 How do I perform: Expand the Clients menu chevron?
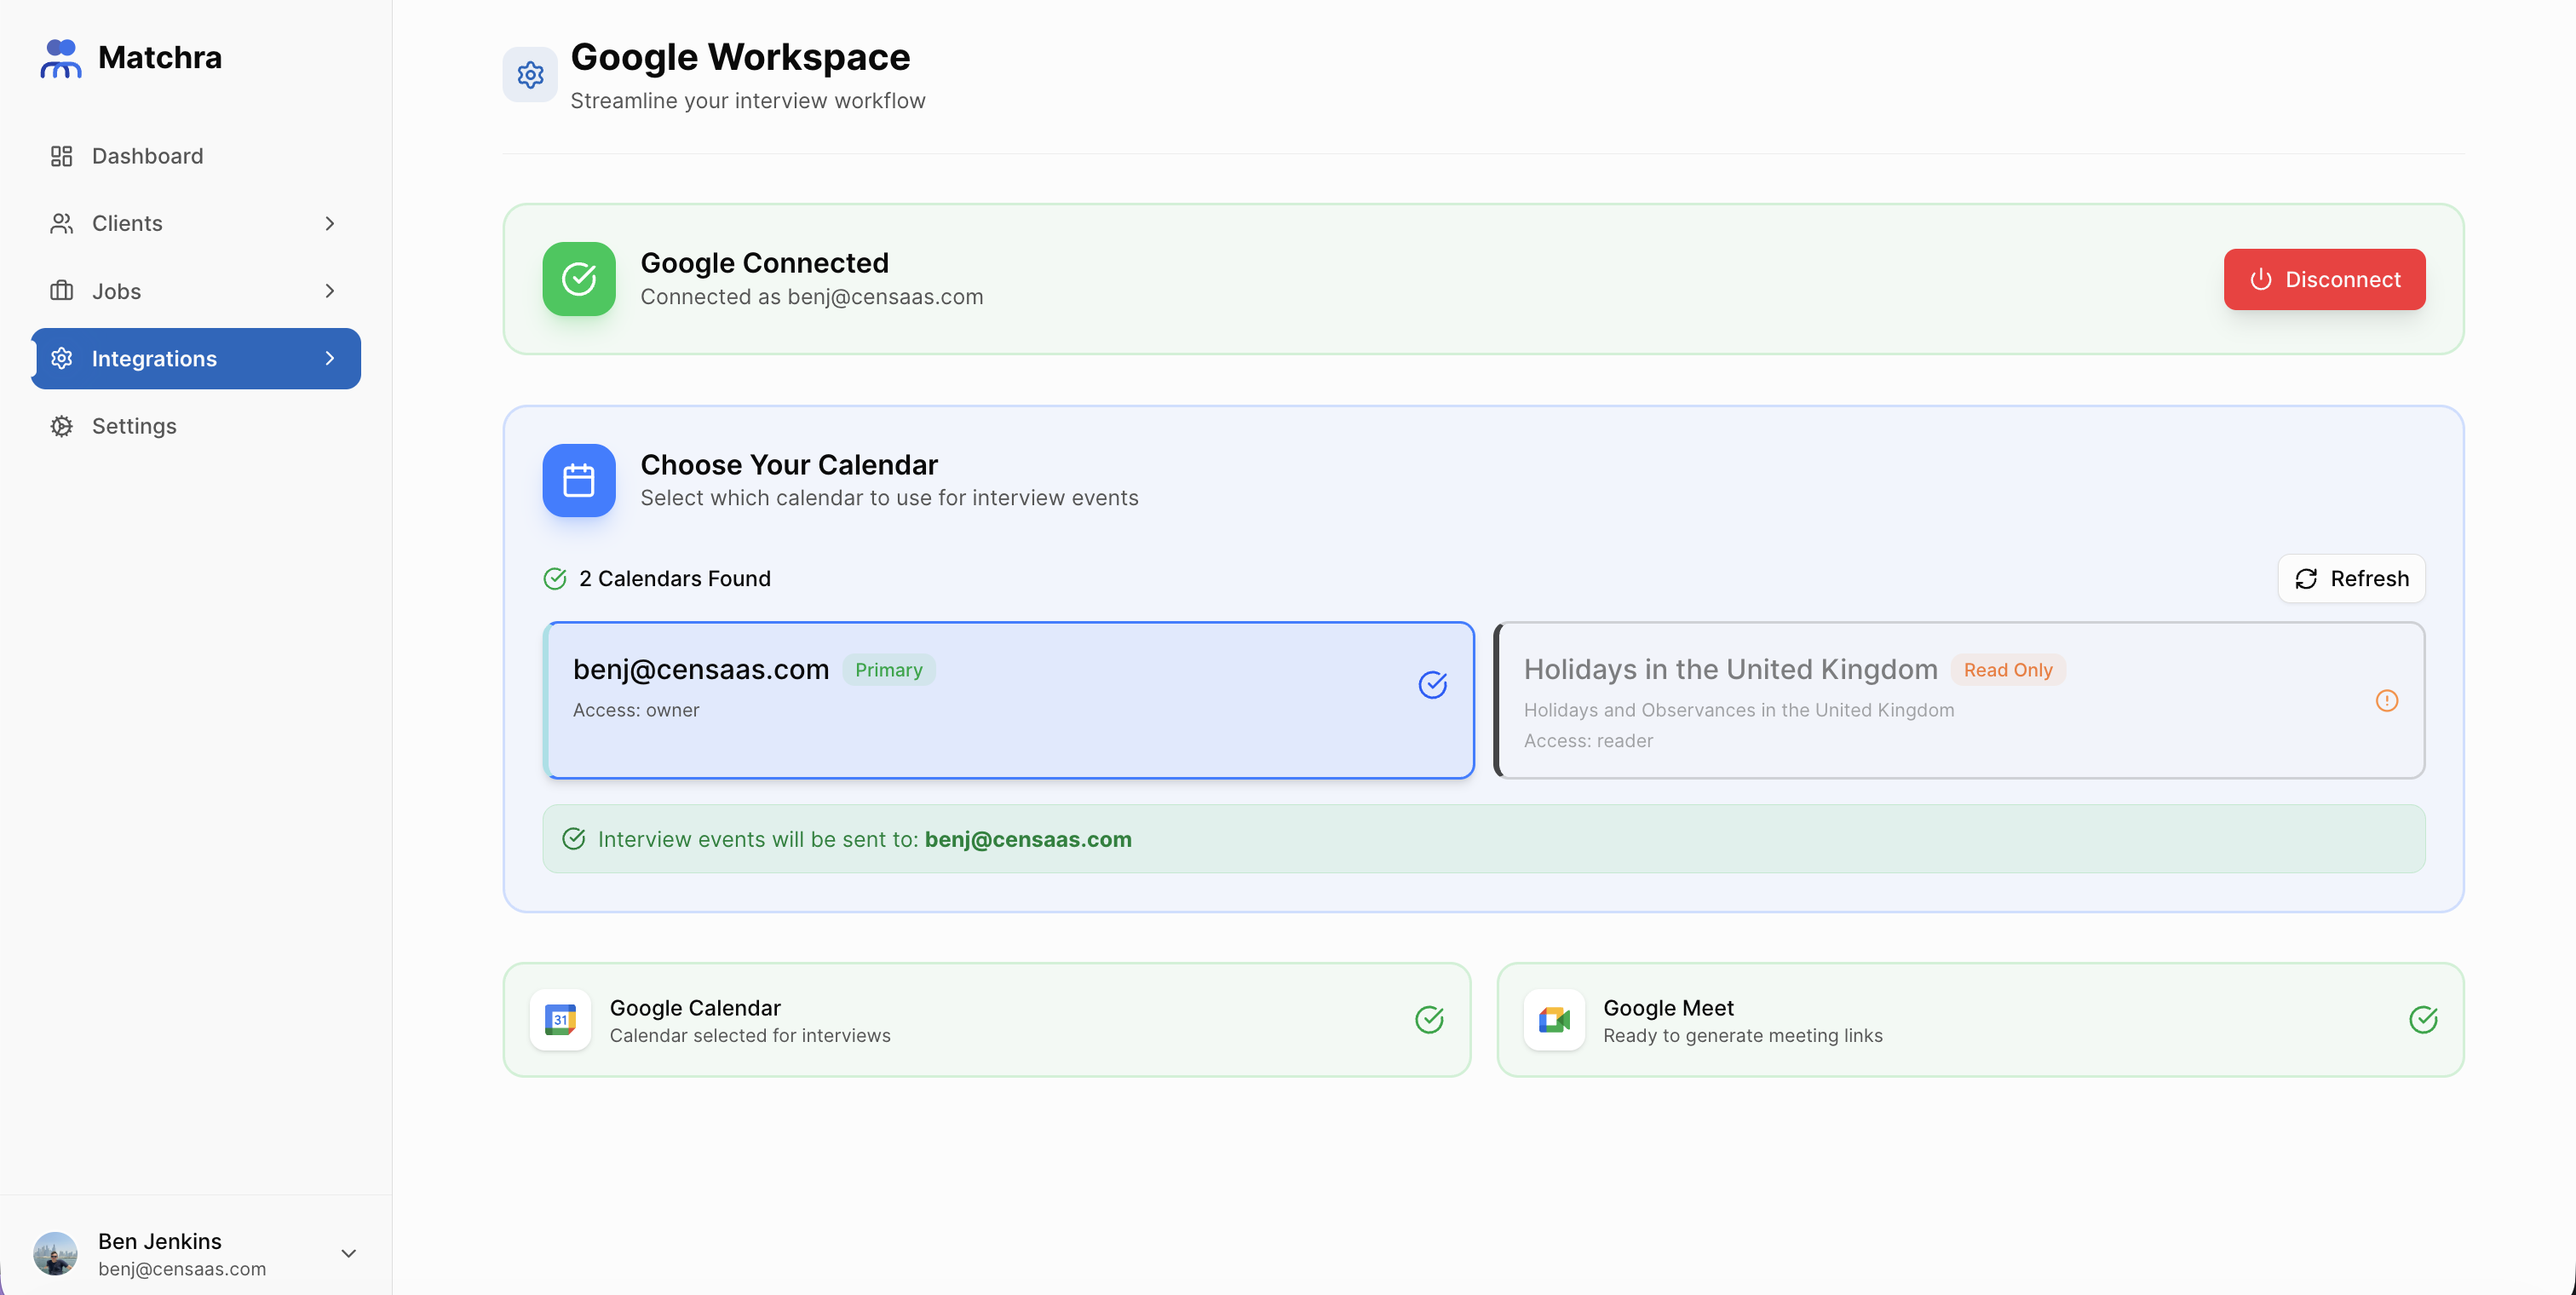point(330,224)
